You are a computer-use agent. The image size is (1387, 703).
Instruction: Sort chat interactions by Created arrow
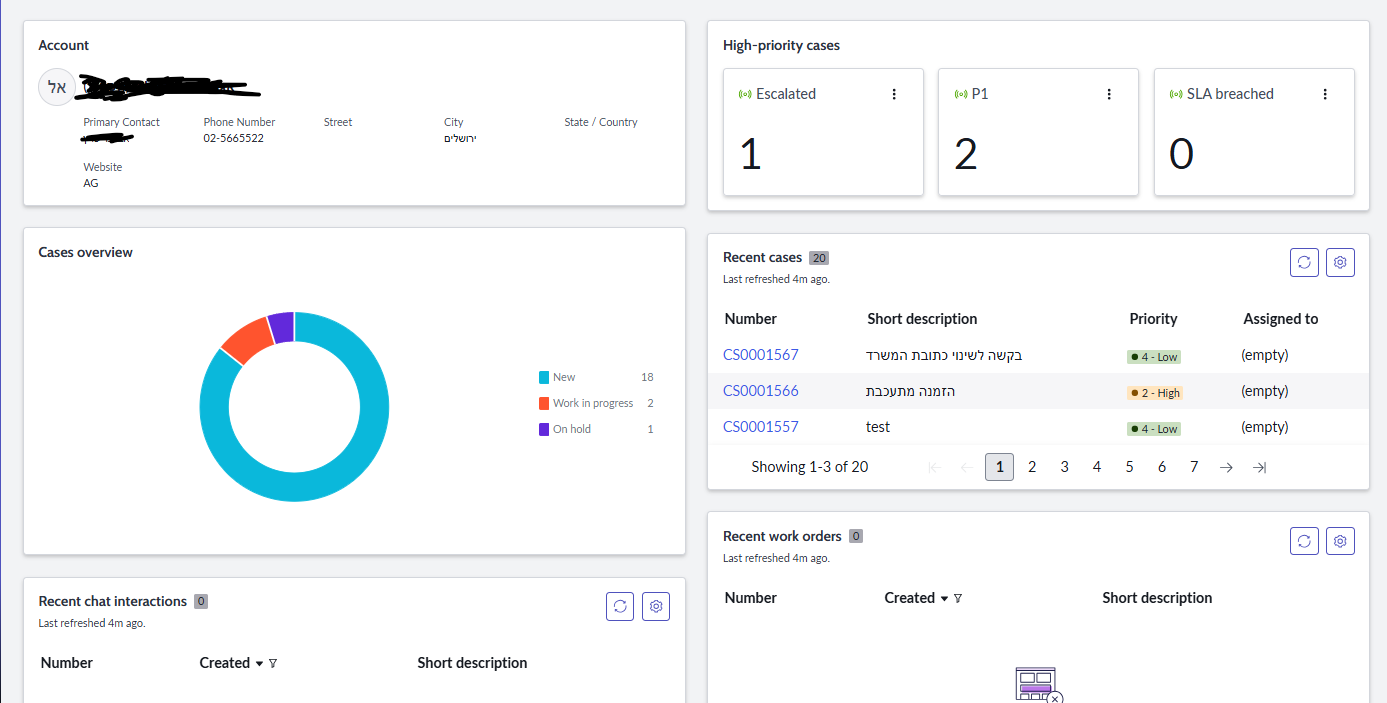[259, 663]
